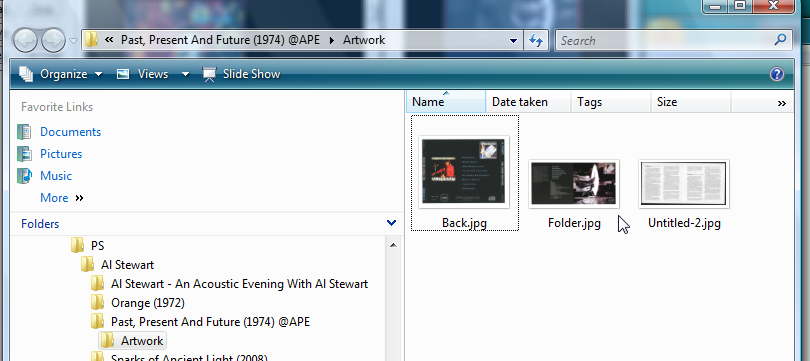Viewport: 810px width, 361px height.
Task: Select the Untitled-2.jpg thumbnail
Action: tap(684, 184)
